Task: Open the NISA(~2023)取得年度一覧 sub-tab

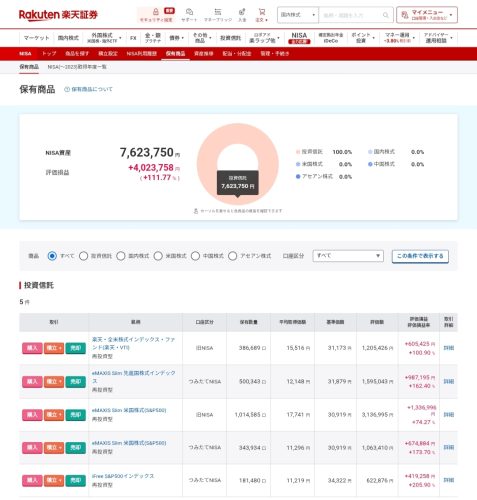Action: coord(77,67)
